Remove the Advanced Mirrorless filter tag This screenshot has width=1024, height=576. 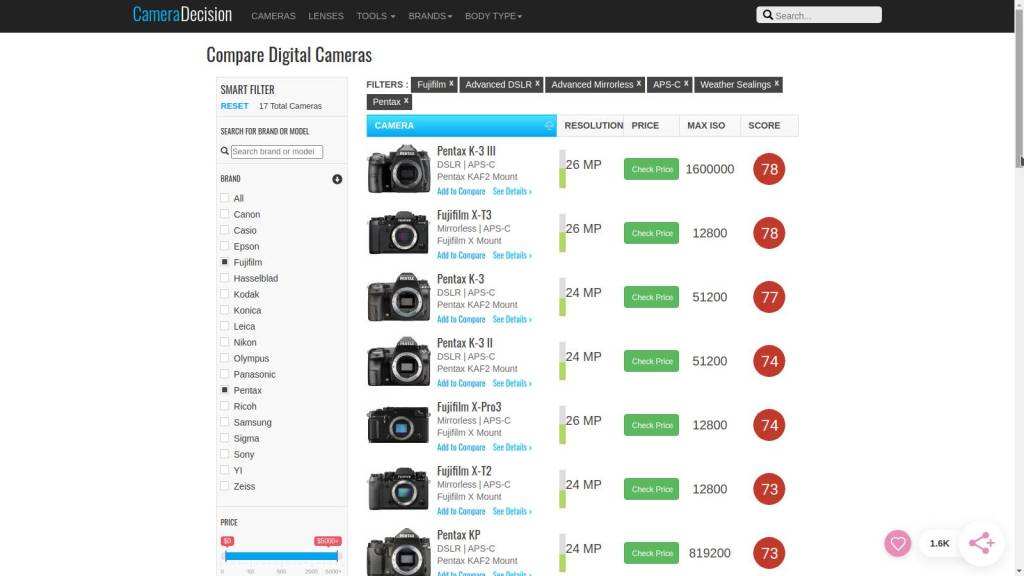[x=639, y=84]
